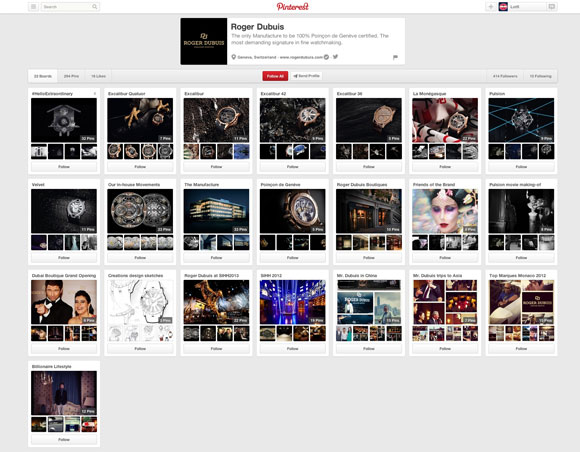Open the Roger Dubuis Boutiques cover image

click(369, 211)
